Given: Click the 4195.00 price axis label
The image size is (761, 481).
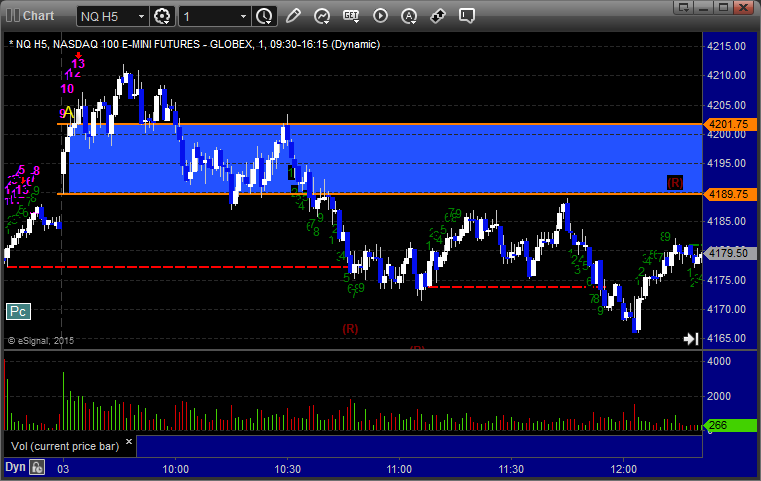Looking at the screenshot, I should click(727, 164).
